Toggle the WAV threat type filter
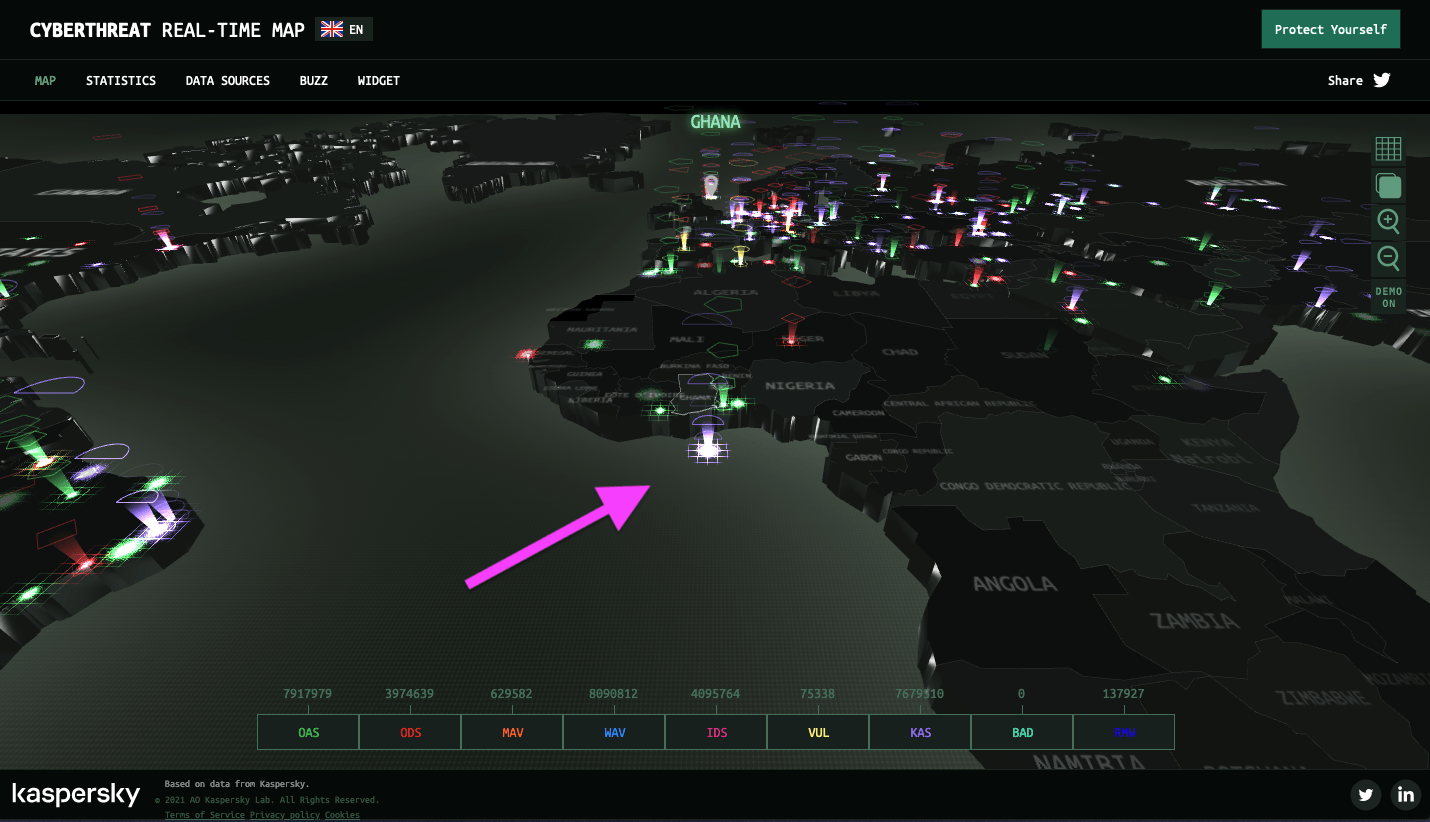This screenshot has height=822, width=1430. (614, 732)
